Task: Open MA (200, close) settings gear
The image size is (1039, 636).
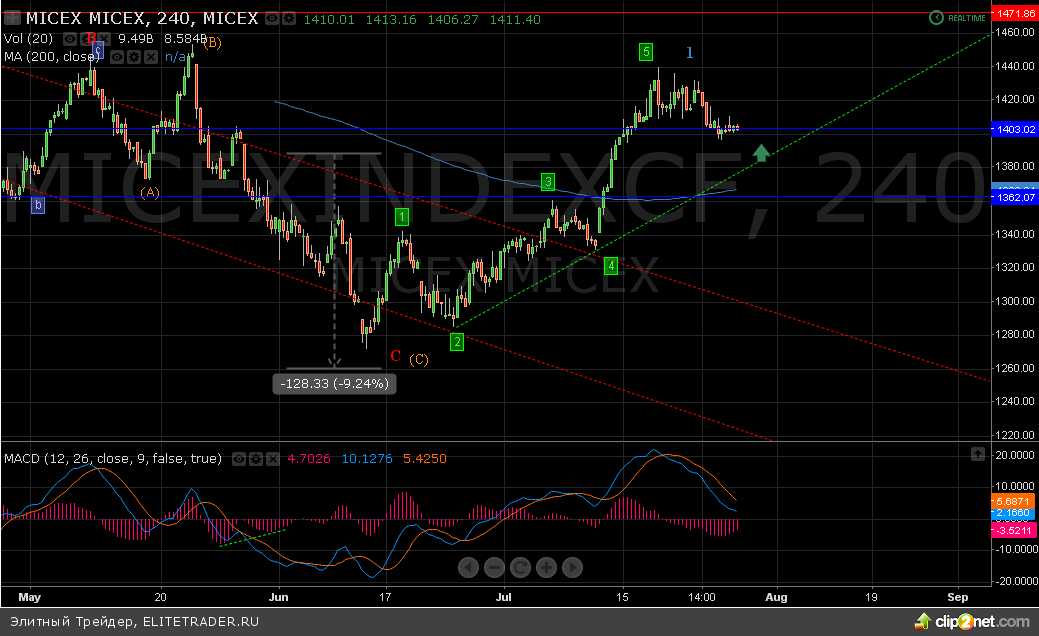Action: pyautogui.click(x=133, y=57)
